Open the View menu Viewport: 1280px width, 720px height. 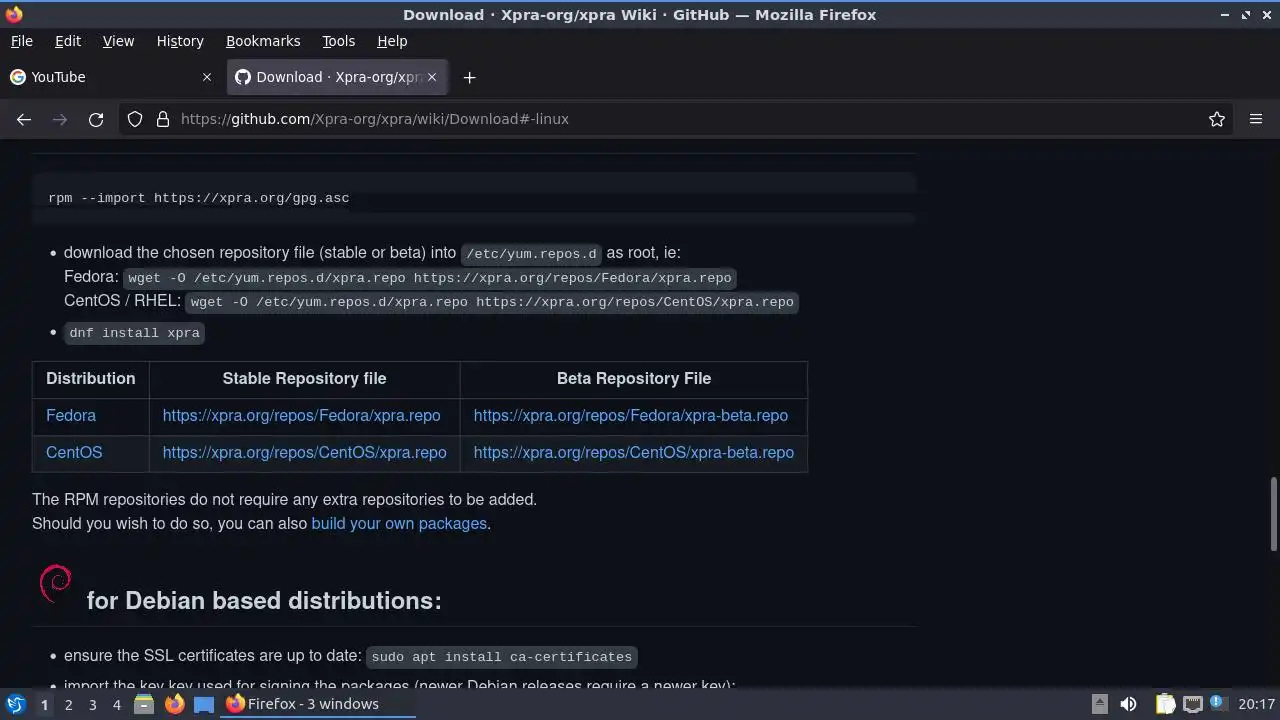click(118, 41)
